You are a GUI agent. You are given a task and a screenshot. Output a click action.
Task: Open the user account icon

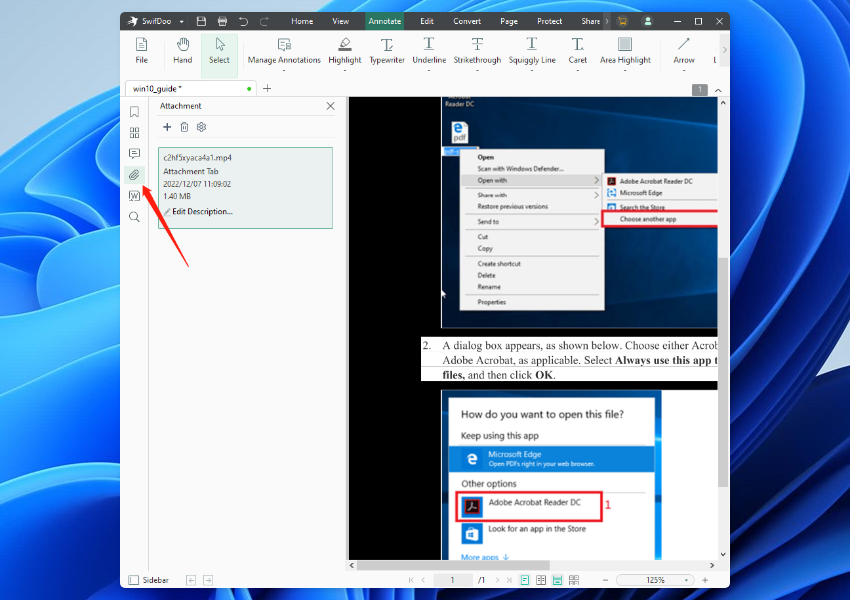(x=647, y=21)
